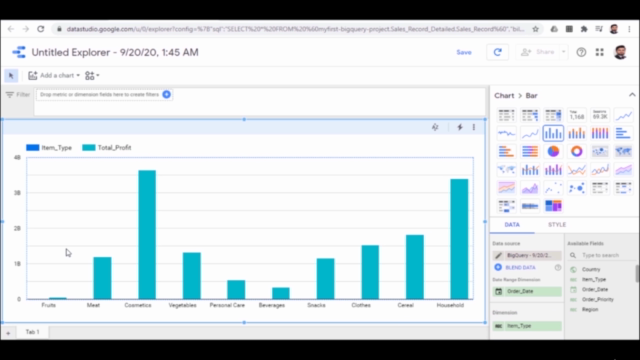Edit the BigQuery data source pencil icon
Image resolution: width=640 pixels, height=360 pixels.
pos(498,256)
